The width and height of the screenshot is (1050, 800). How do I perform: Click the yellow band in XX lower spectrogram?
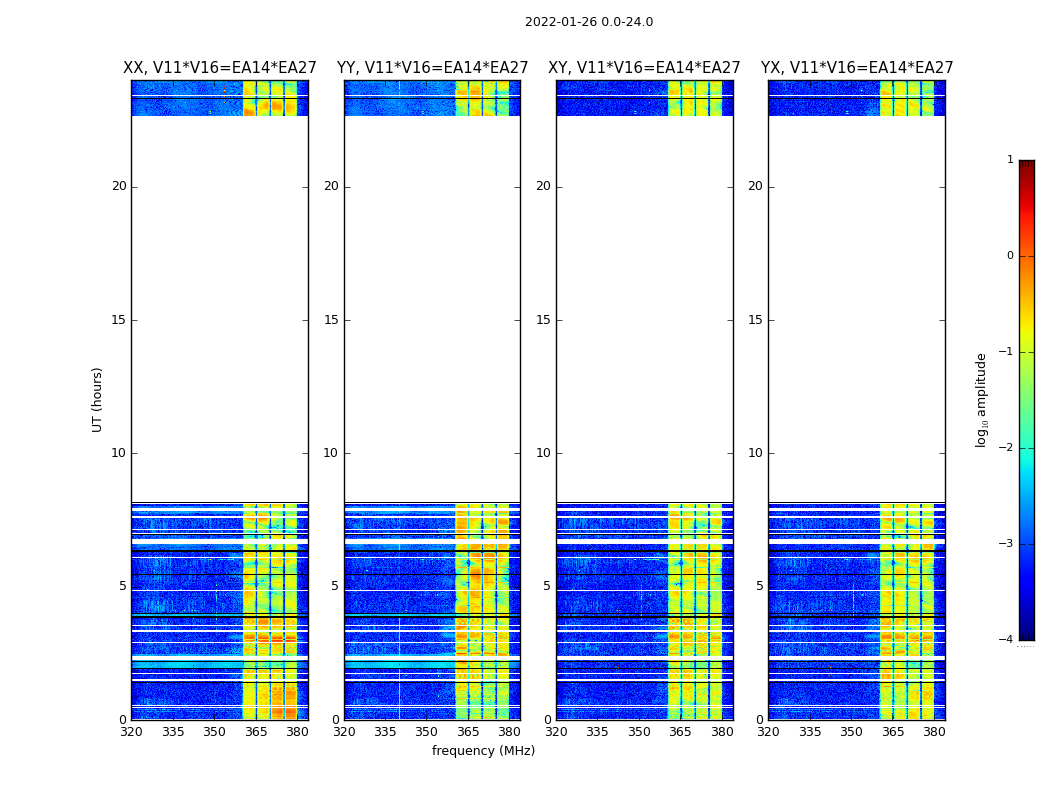coord(269,612)
